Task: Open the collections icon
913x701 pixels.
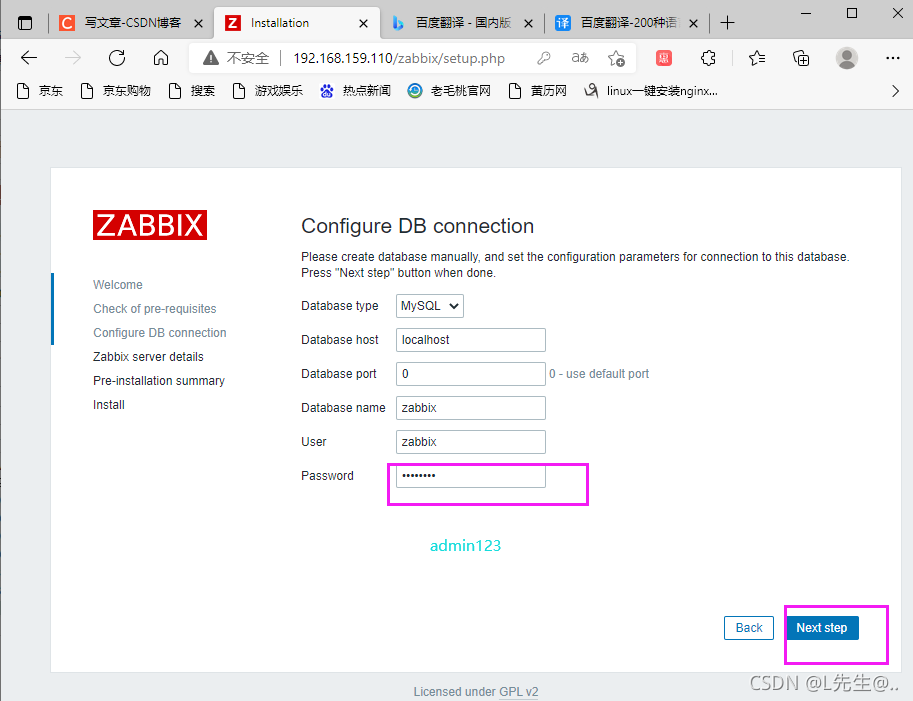Action: 801,58
